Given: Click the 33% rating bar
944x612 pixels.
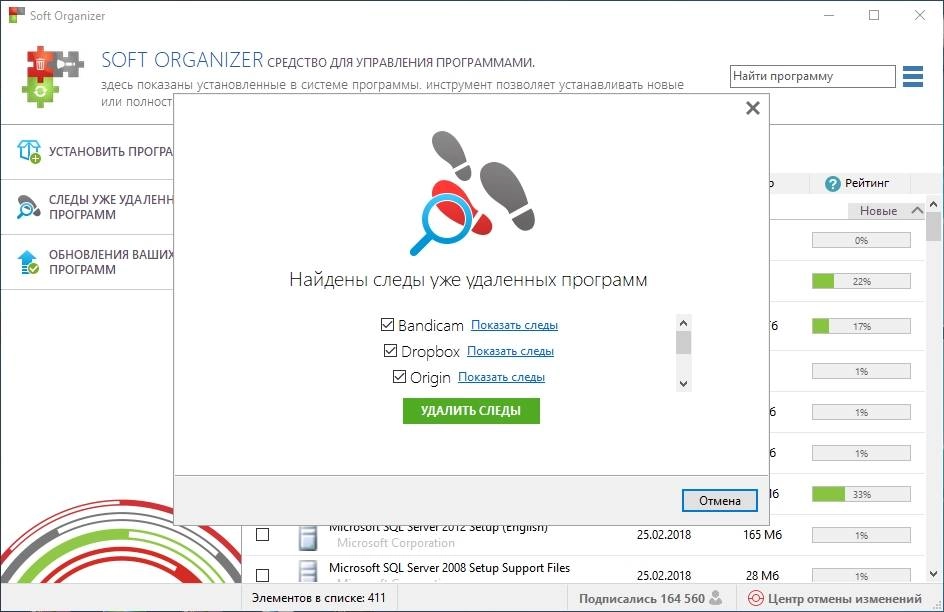Looking at the screenshot, I should pyautogui.click(x=861, y=494).
